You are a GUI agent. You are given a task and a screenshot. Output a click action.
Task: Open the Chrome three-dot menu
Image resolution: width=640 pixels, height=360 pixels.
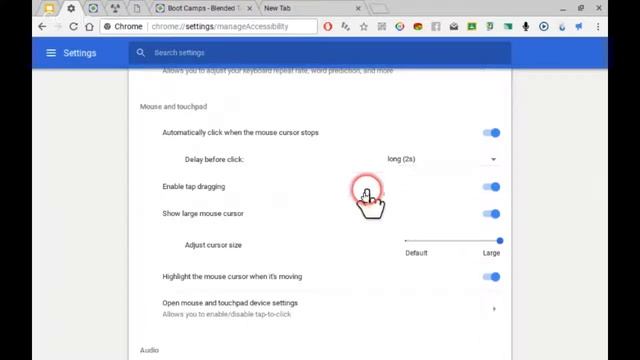coord(598,27)
